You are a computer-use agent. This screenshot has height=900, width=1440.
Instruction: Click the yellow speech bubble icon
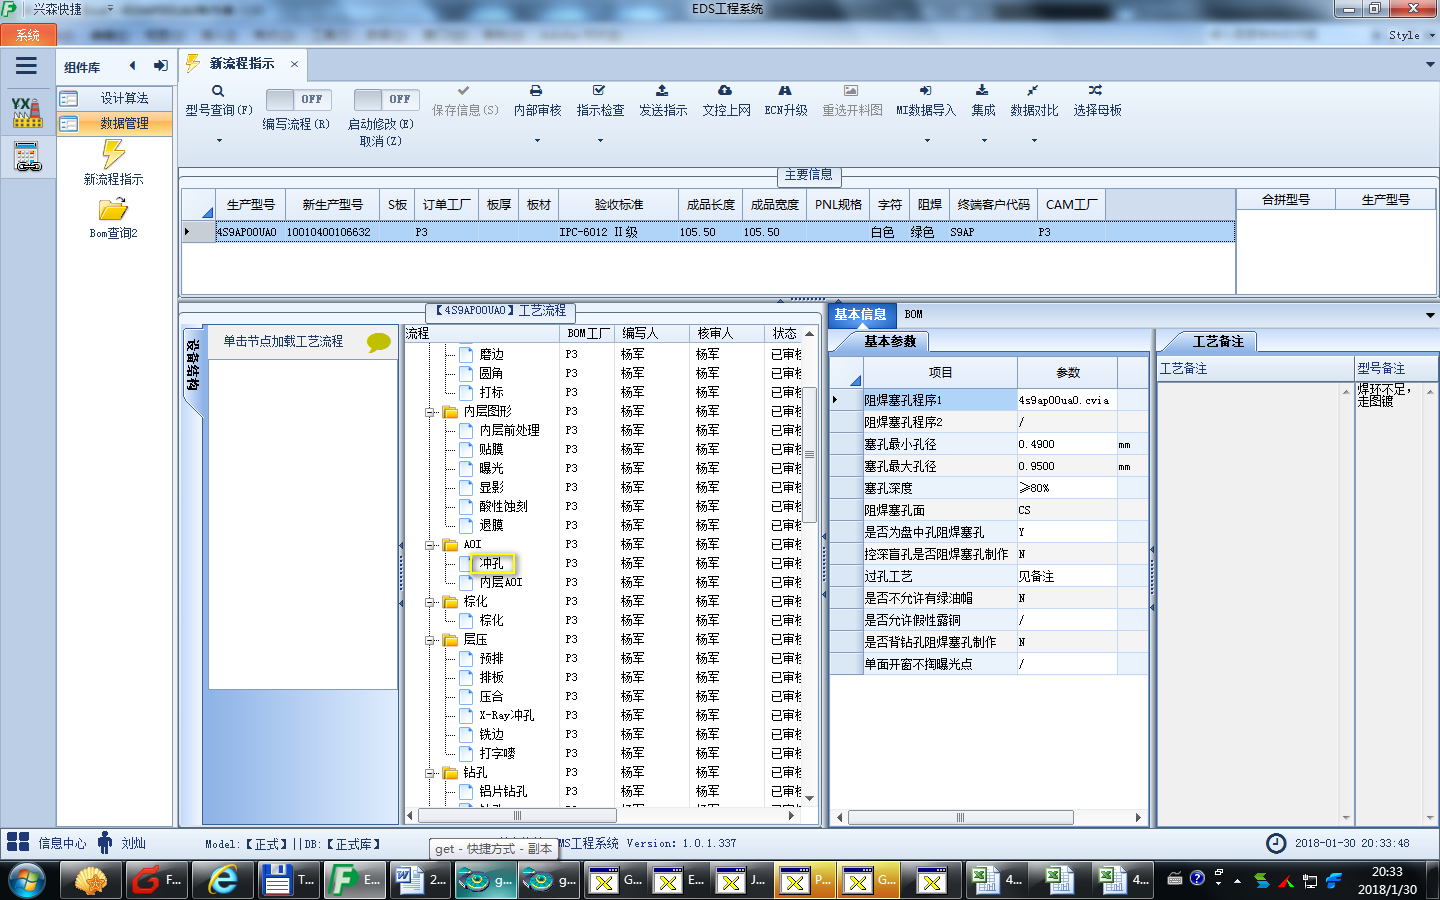pyautogui.click(x=378, y=342)
